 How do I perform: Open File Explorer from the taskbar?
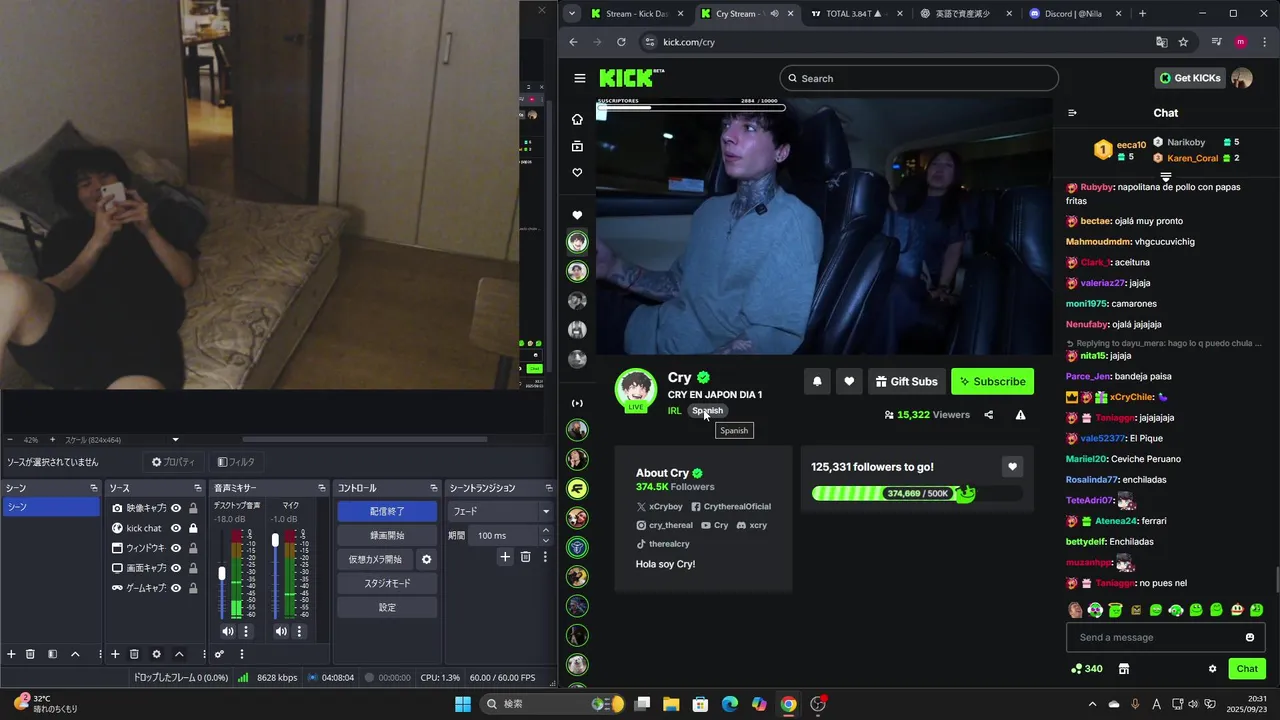[x=671, y=704]
